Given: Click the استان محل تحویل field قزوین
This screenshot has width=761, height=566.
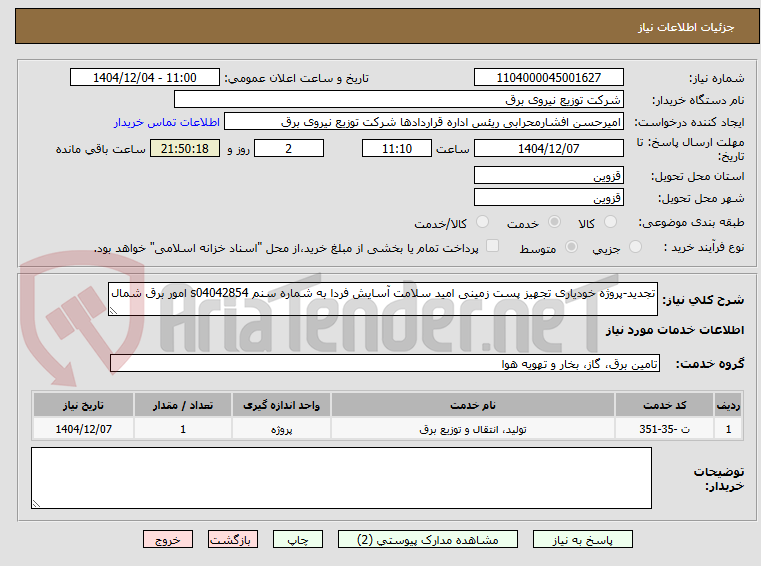Looking at the screenshot, I should coord(548,175).
